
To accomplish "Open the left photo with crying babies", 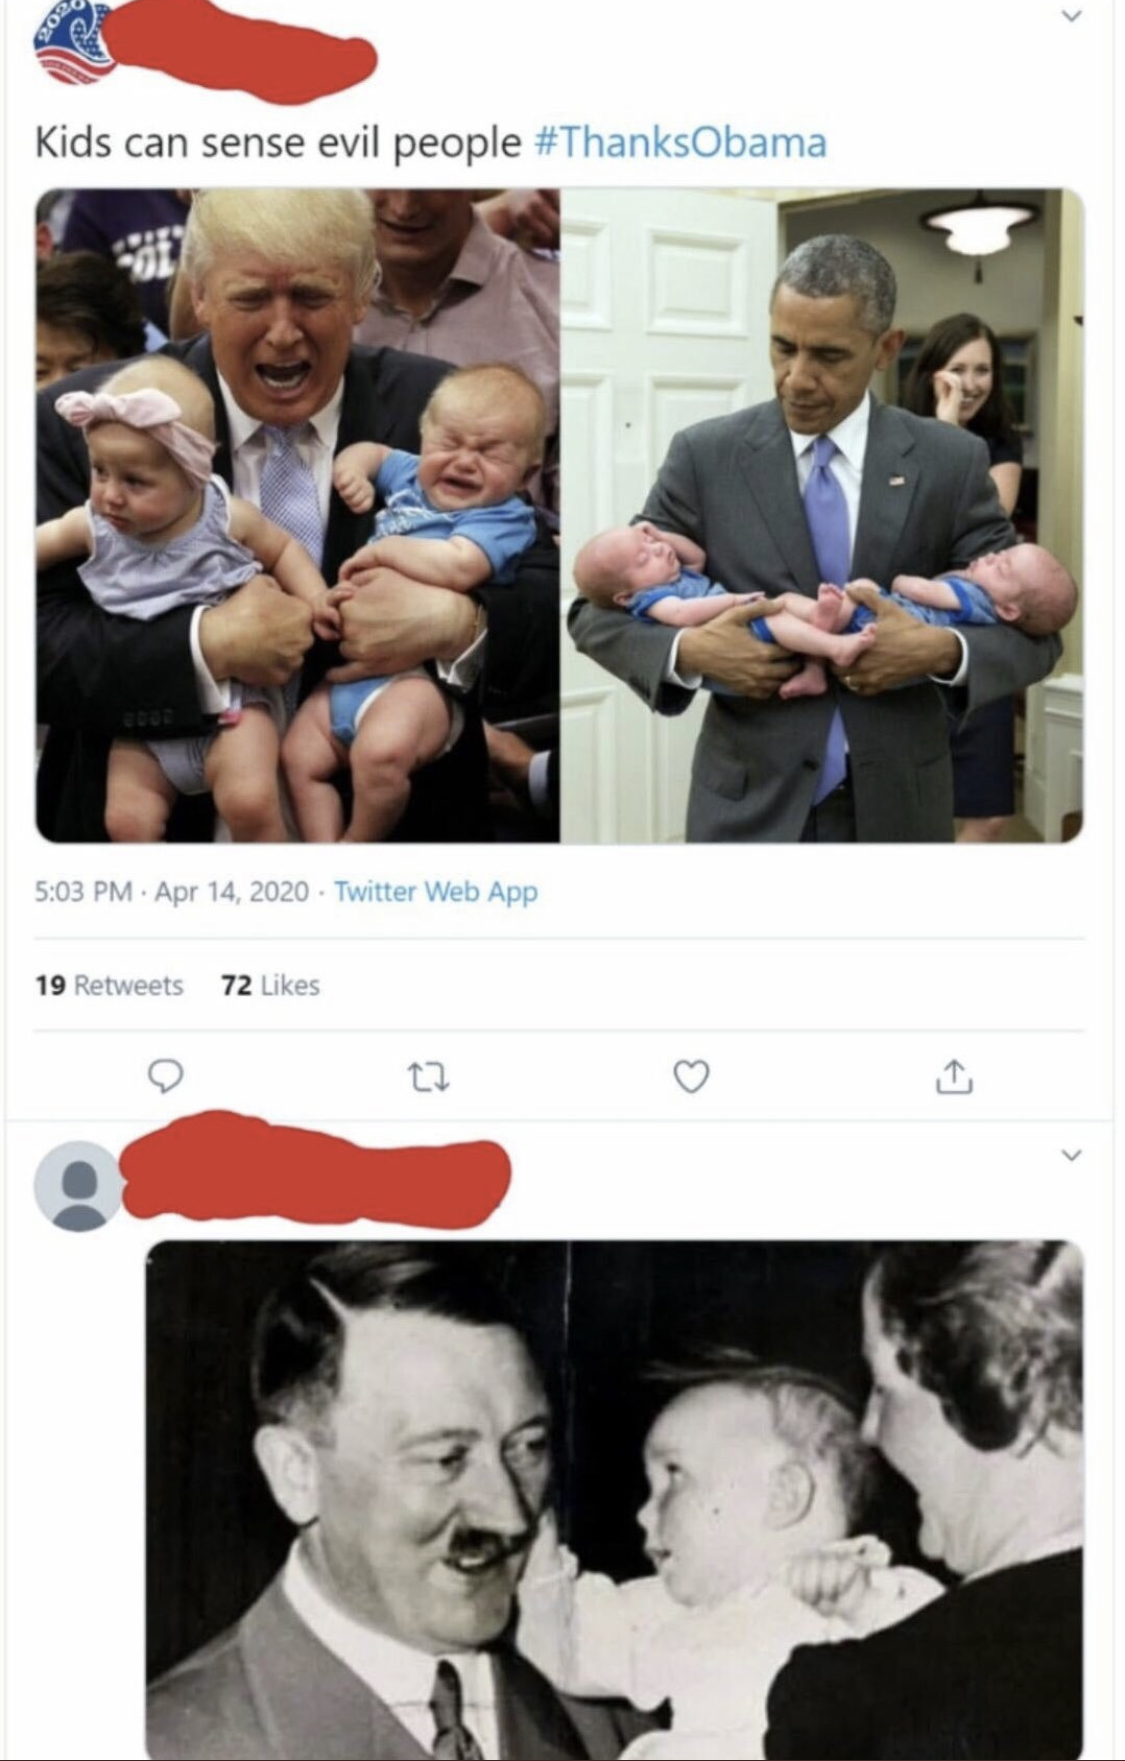I will click(x=297, y=515).
